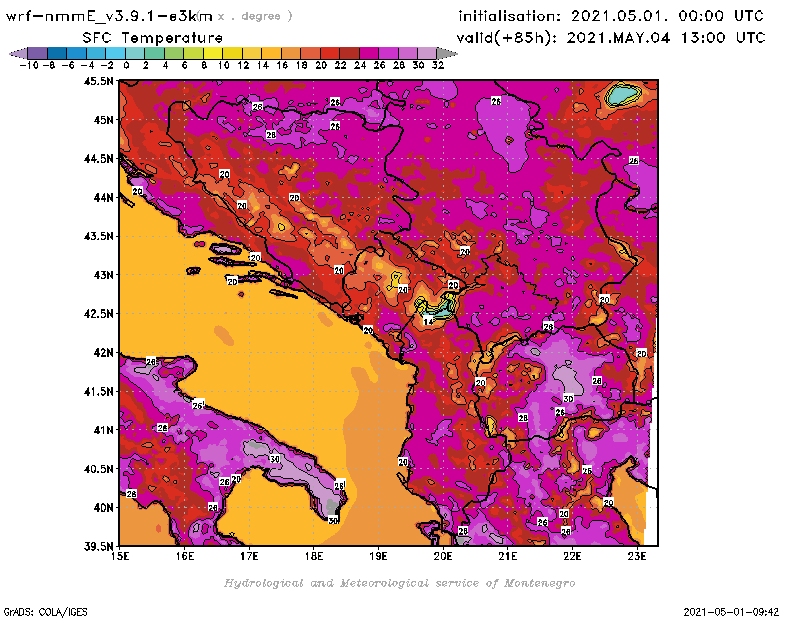Click the '44N' latitude axis label
800x618 pixels.
[x=103, y=197]
